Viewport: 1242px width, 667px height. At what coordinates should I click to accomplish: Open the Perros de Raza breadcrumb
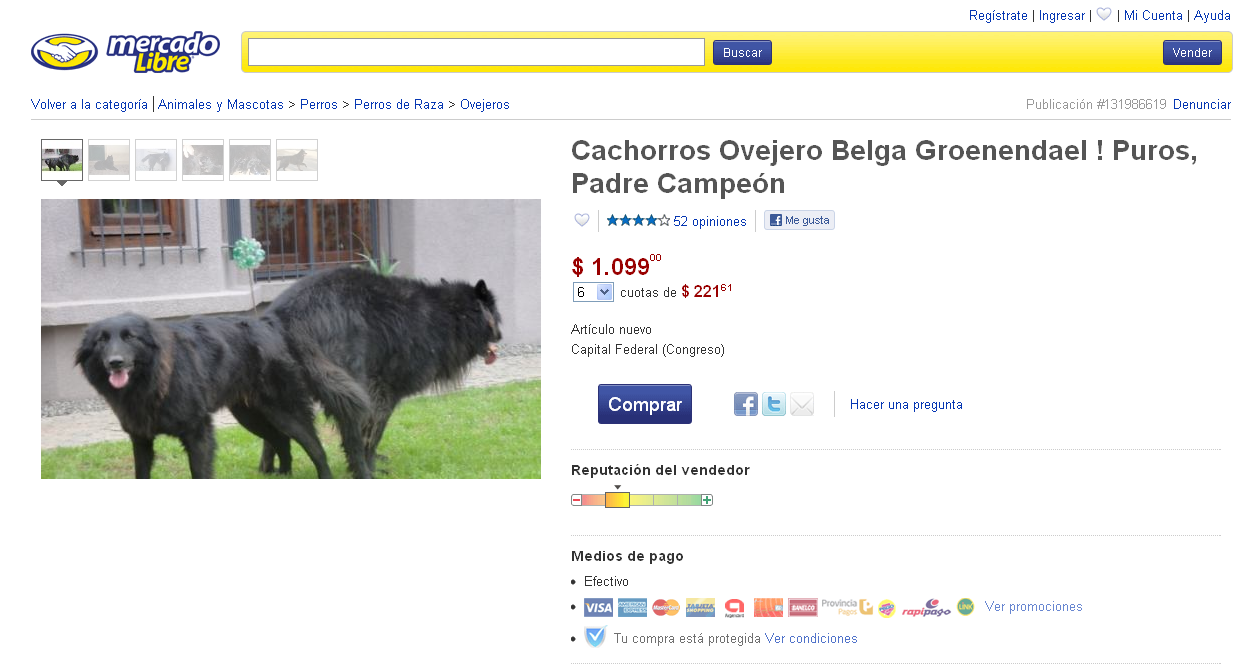pyautogui.click(x=399, y=104)
